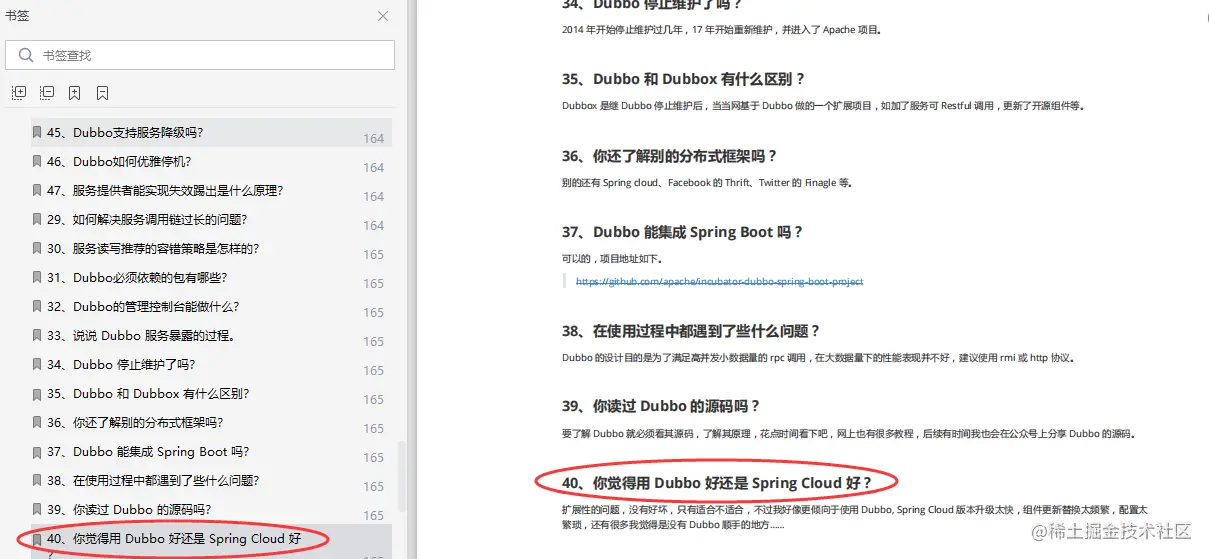Click heading 38、在使用过程中都遇到了些什么问题? in document
The image size is (1209, 559).
[690, 331]
